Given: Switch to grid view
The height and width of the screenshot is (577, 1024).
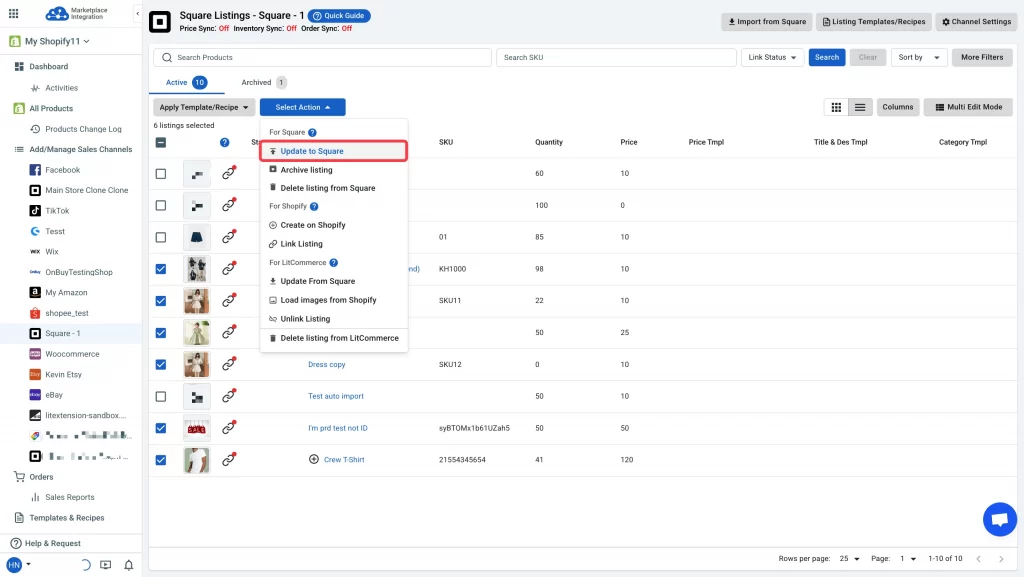Looking at the screenshot, I should click(x=836, y=107).
